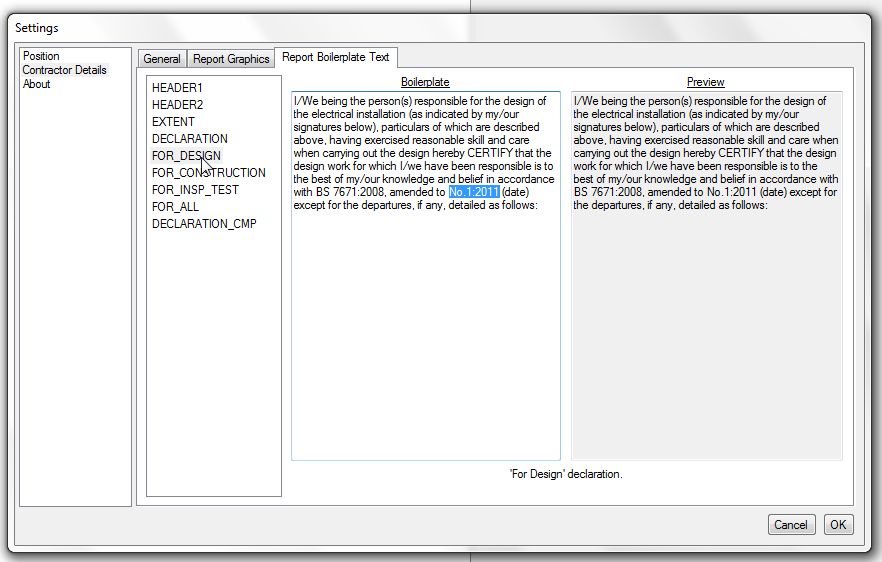
Task: Switch to the Report Graphics tab
Action: pyautogui.click(x=231, y=59)
